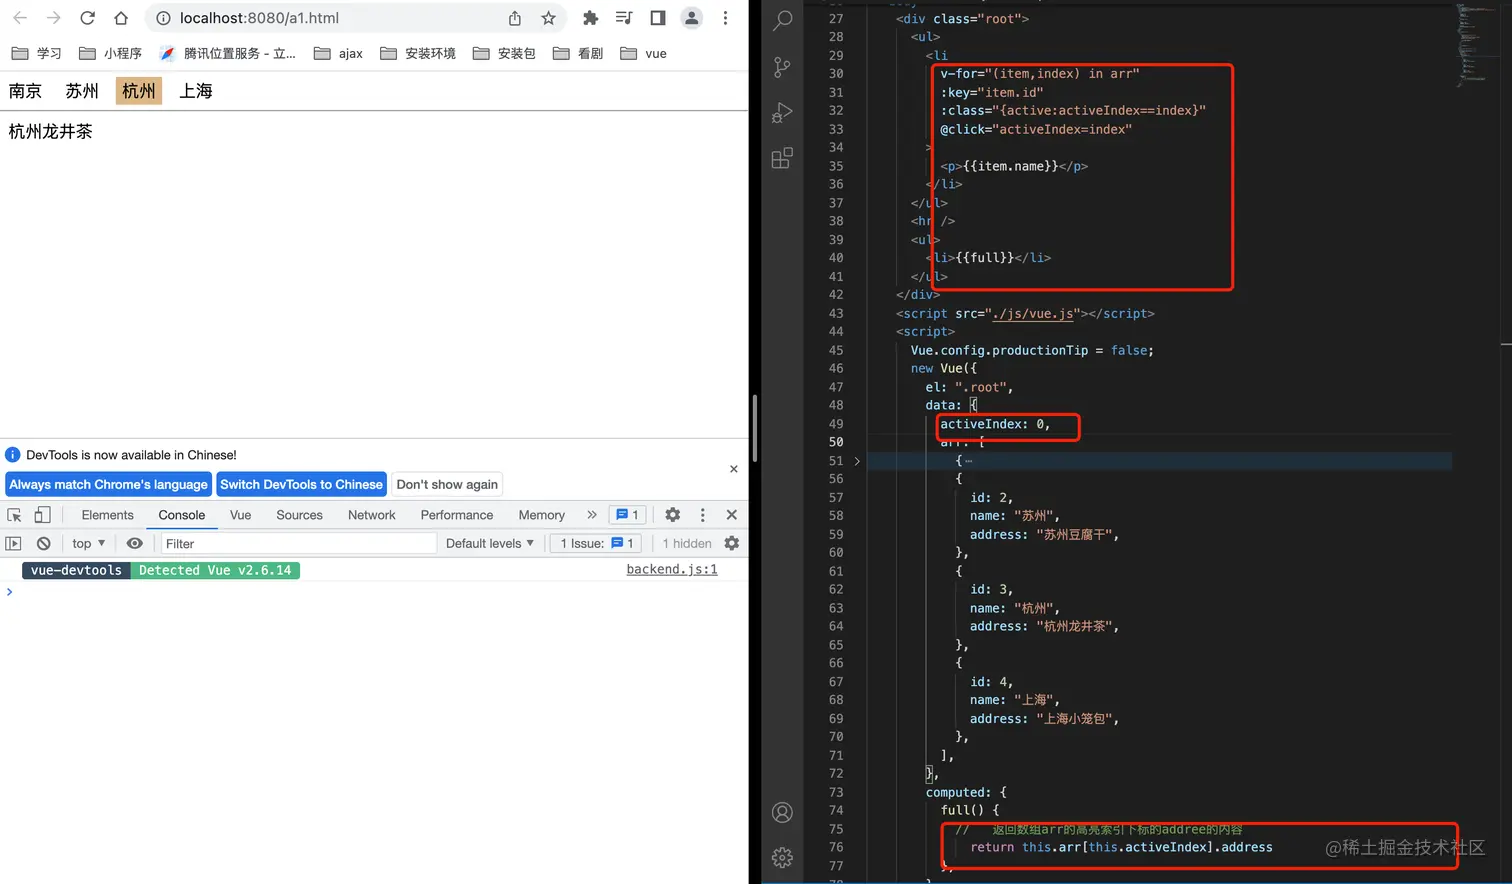Dismiss the DevTools language notice
The width and height of the screenshot is (1512, 884).
[x=734, y=469]
